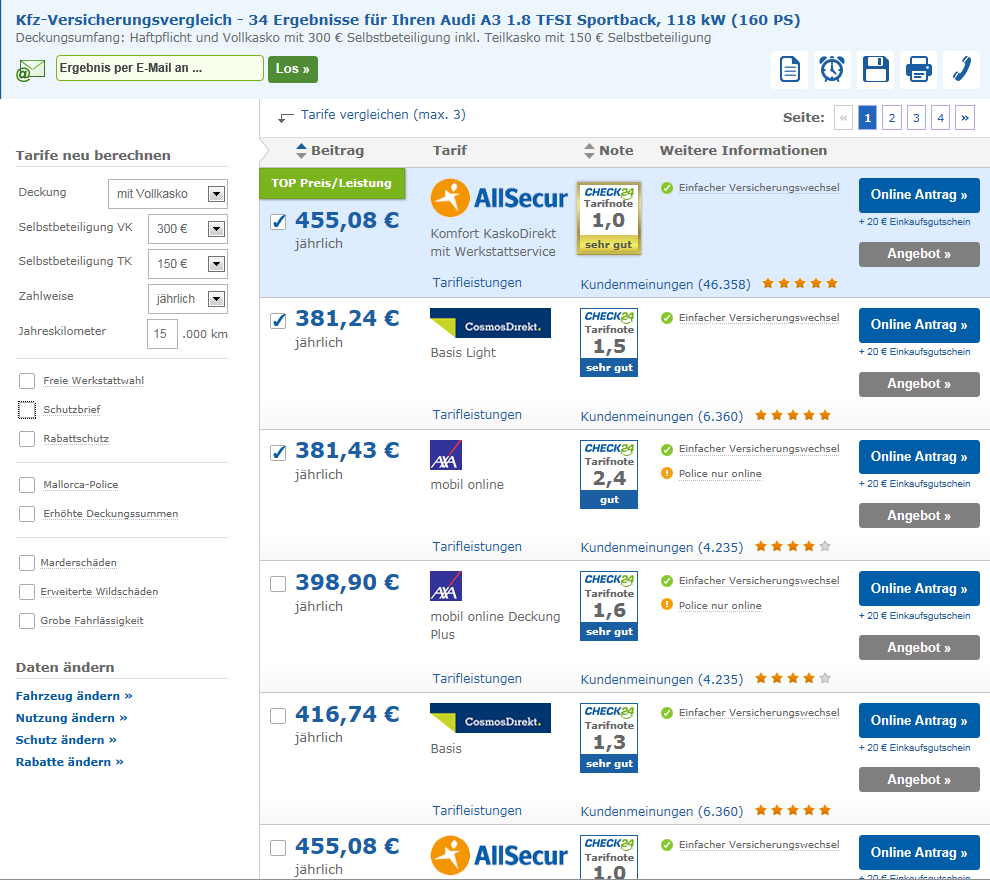Viewport: 990px width, 880px height.
Task: Jump to results page 4
Action: [x=940, y=117]
